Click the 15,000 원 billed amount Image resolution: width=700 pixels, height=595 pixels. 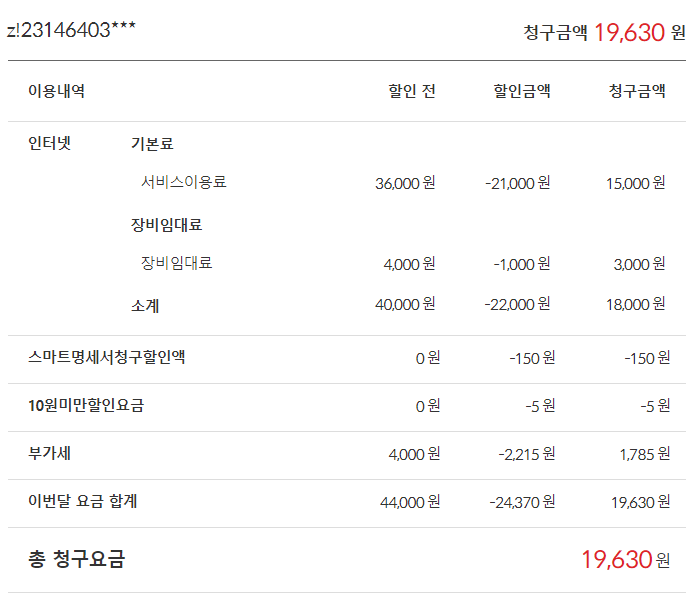(635, 183)
